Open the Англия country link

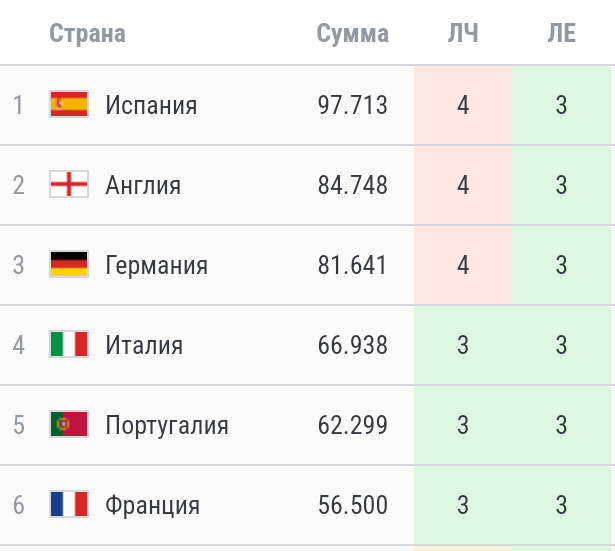click(x=143, y=185)
